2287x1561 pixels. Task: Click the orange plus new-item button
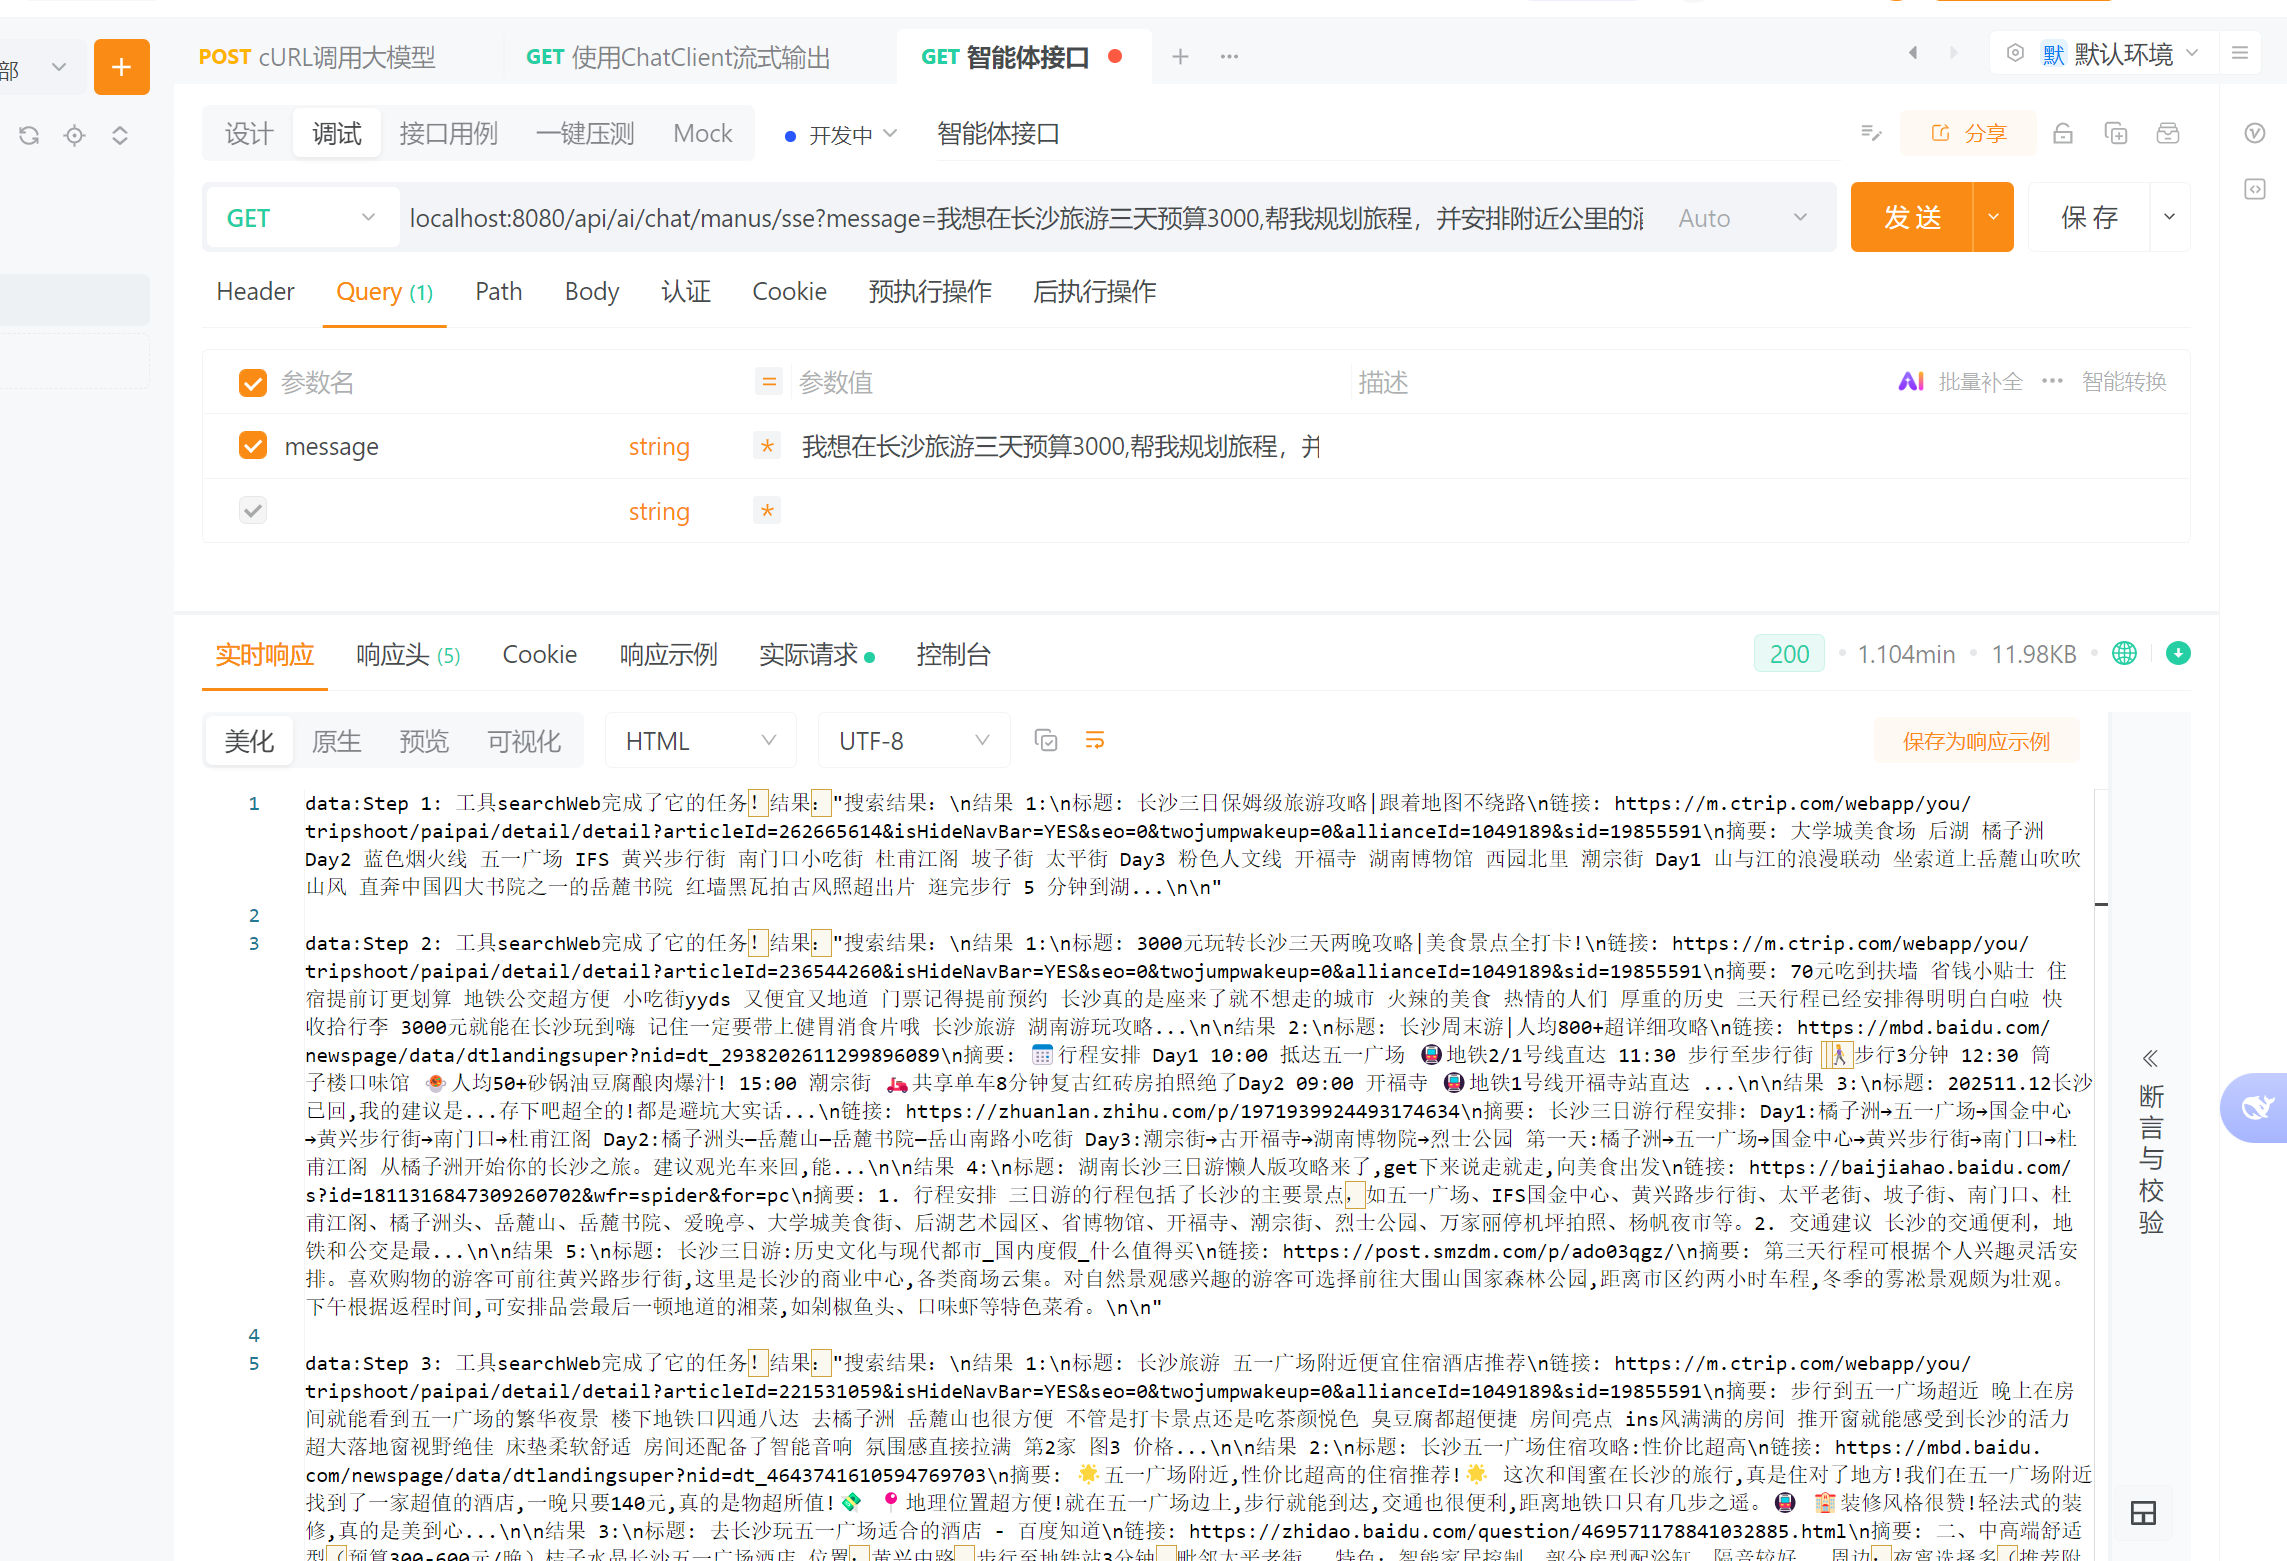pyautogui.click(x=121, y=67)
